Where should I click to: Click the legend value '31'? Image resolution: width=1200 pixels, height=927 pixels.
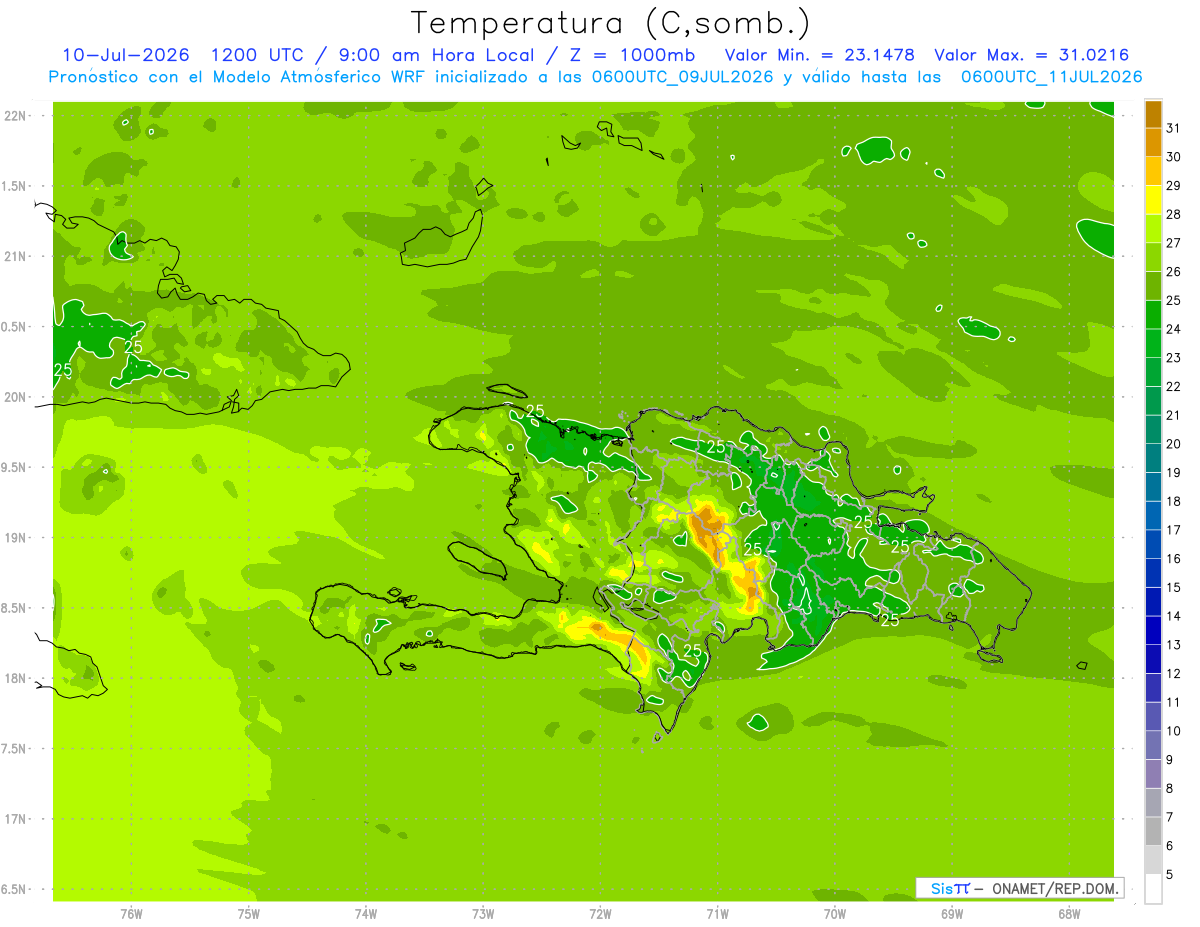[x=1173, y=128]
